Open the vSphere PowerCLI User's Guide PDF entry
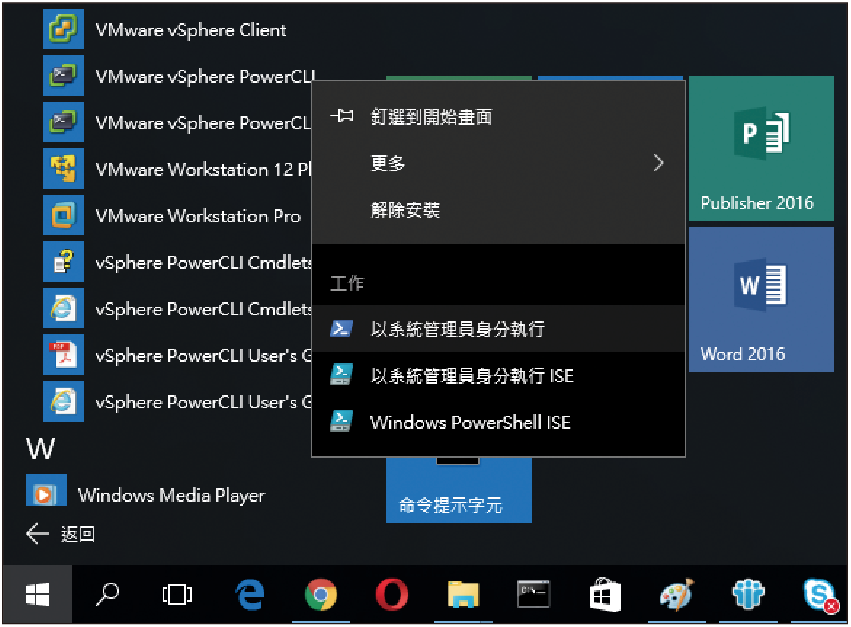851x627 pixels. click(x=177, y=356)
